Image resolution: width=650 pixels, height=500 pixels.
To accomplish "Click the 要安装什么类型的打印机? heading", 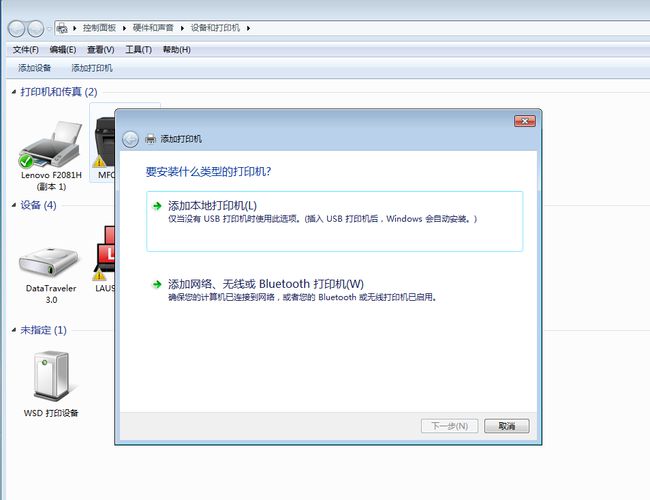I will tap(208, 171).
